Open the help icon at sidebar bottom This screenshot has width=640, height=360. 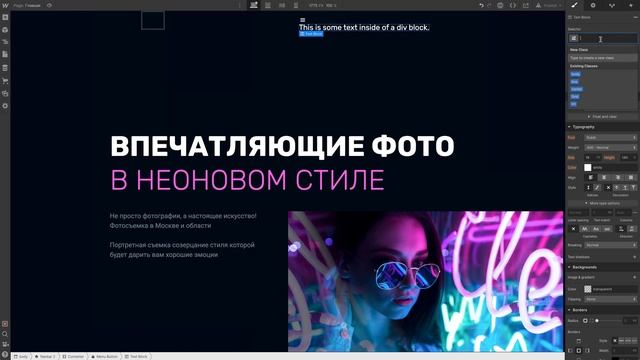tap(5, 354)
